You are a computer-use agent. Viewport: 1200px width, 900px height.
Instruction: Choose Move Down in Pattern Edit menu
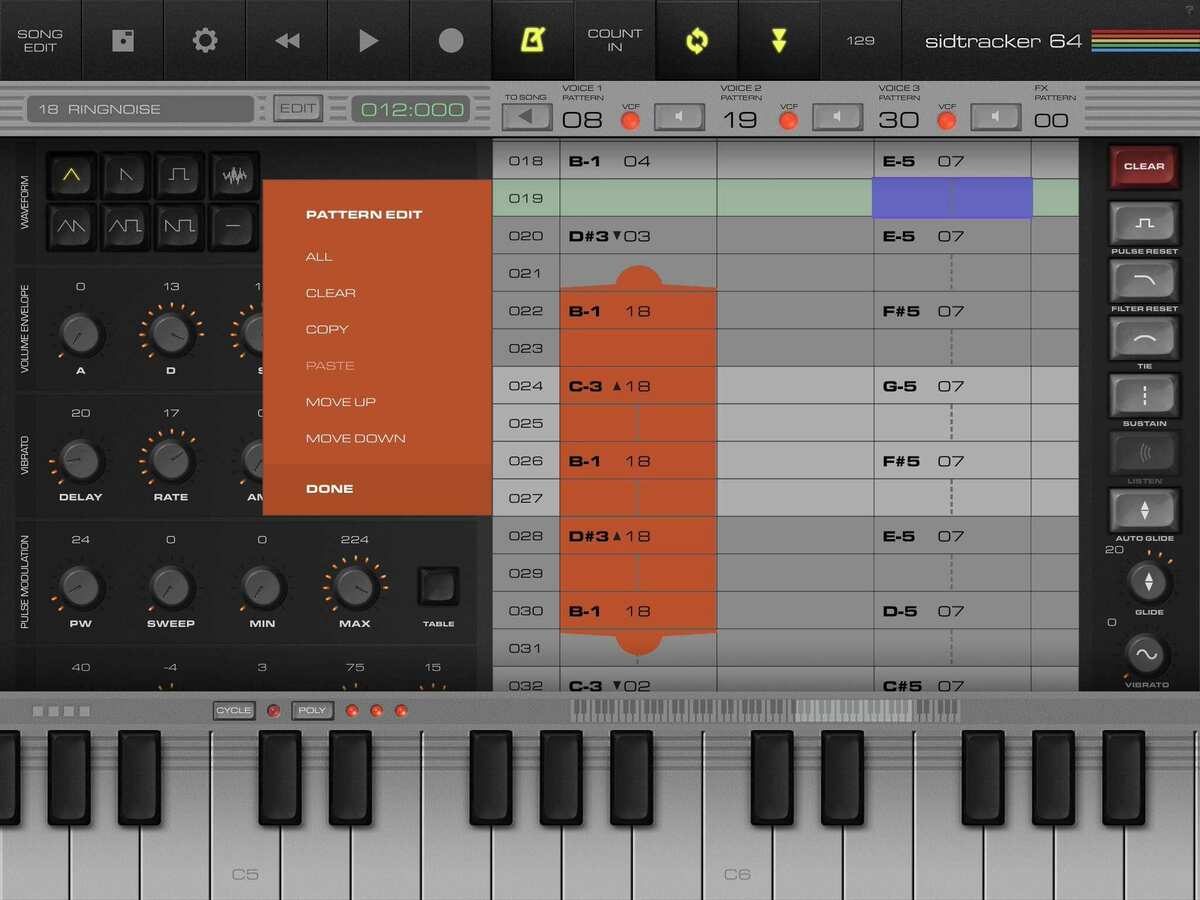tap(355, 438)
